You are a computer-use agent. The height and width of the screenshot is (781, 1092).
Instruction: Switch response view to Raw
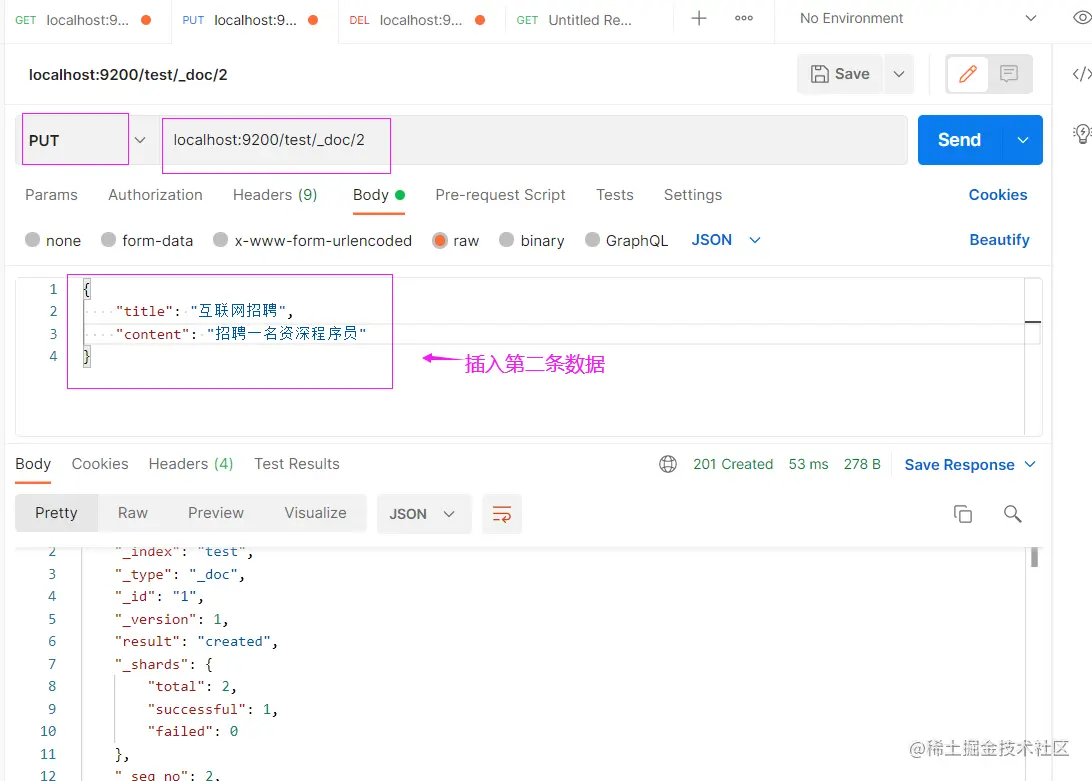(x=133, y=513)
